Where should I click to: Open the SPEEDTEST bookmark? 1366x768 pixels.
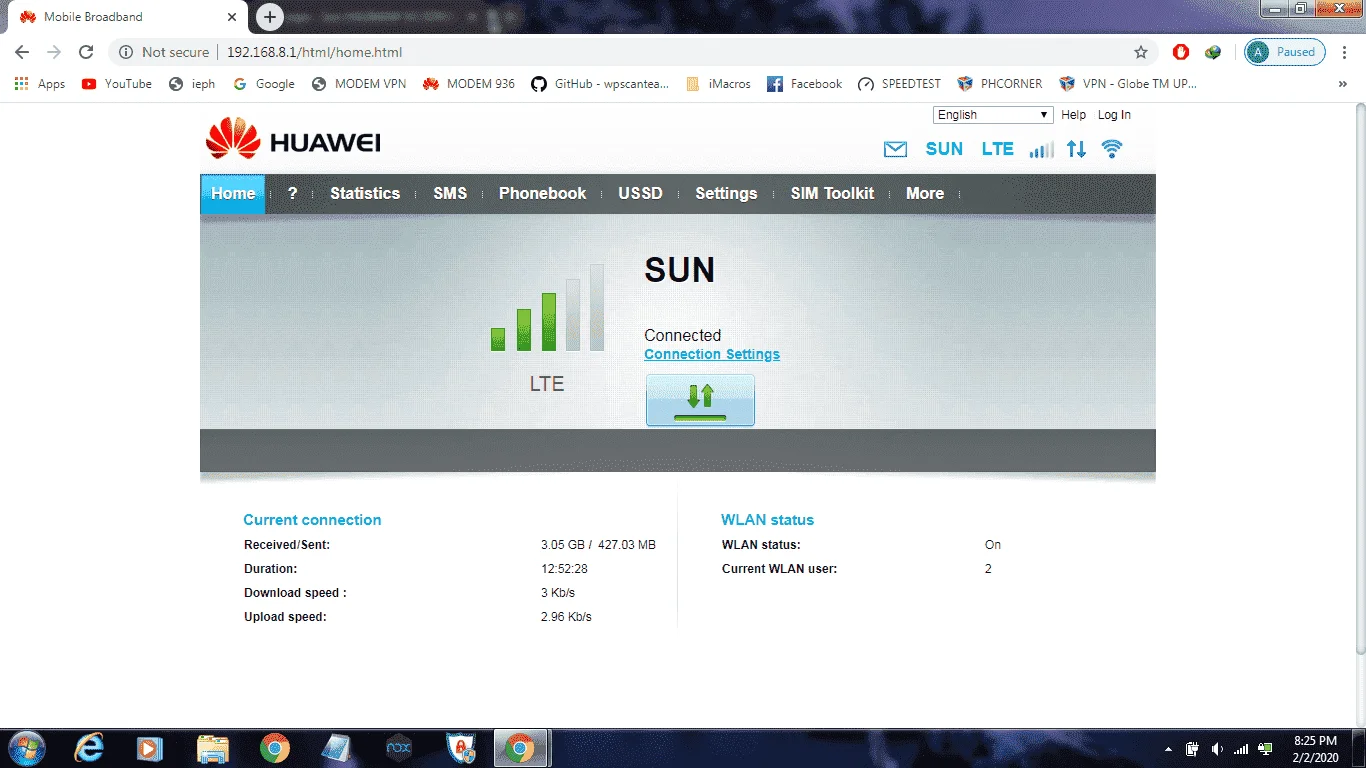pos(900,84)
